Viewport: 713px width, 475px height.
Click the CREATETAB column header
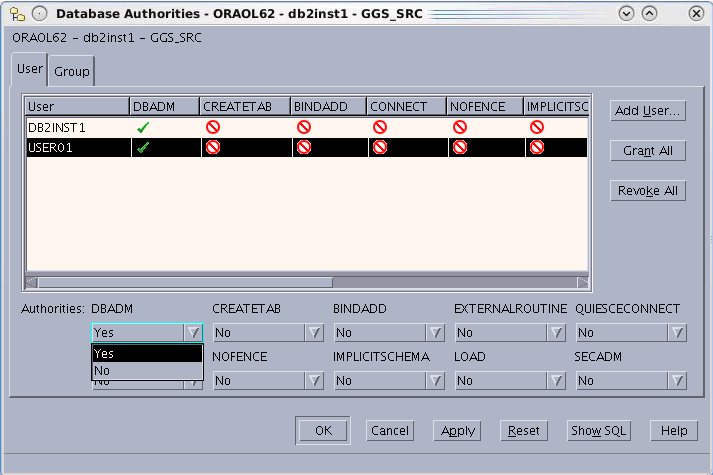245,106
